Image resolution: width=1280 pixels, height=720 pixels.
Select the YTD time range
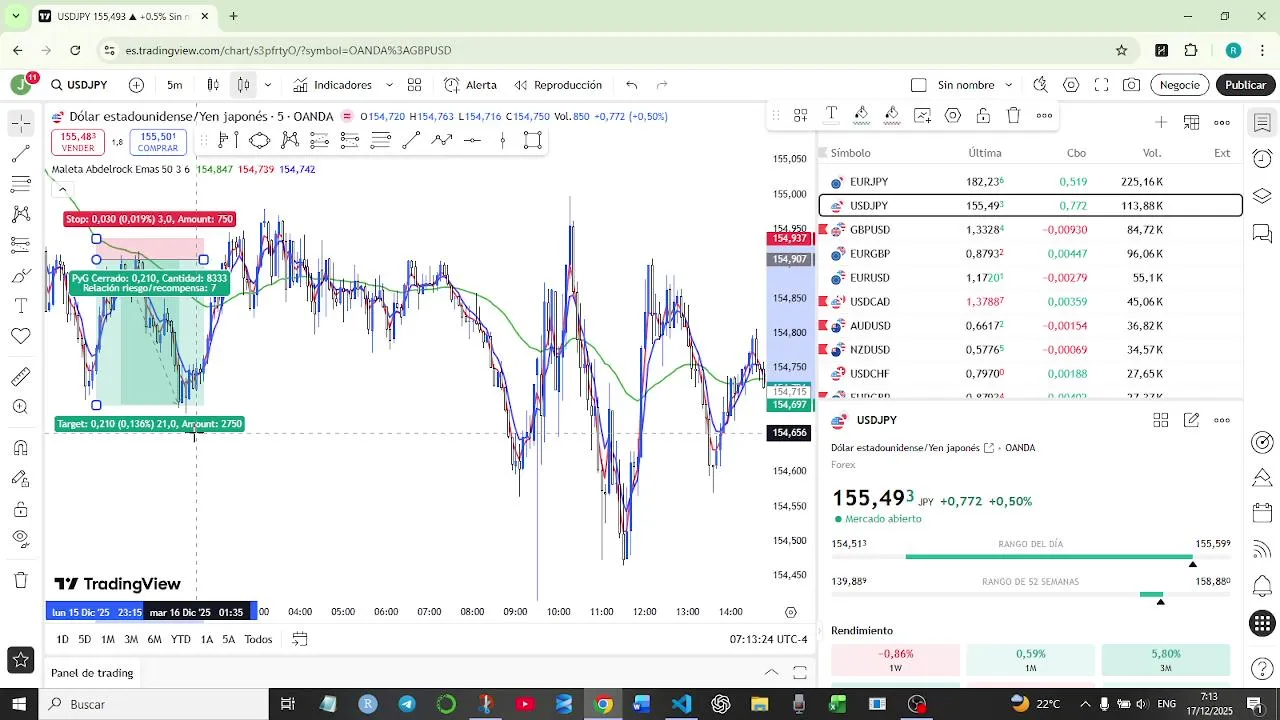[180, 639]
